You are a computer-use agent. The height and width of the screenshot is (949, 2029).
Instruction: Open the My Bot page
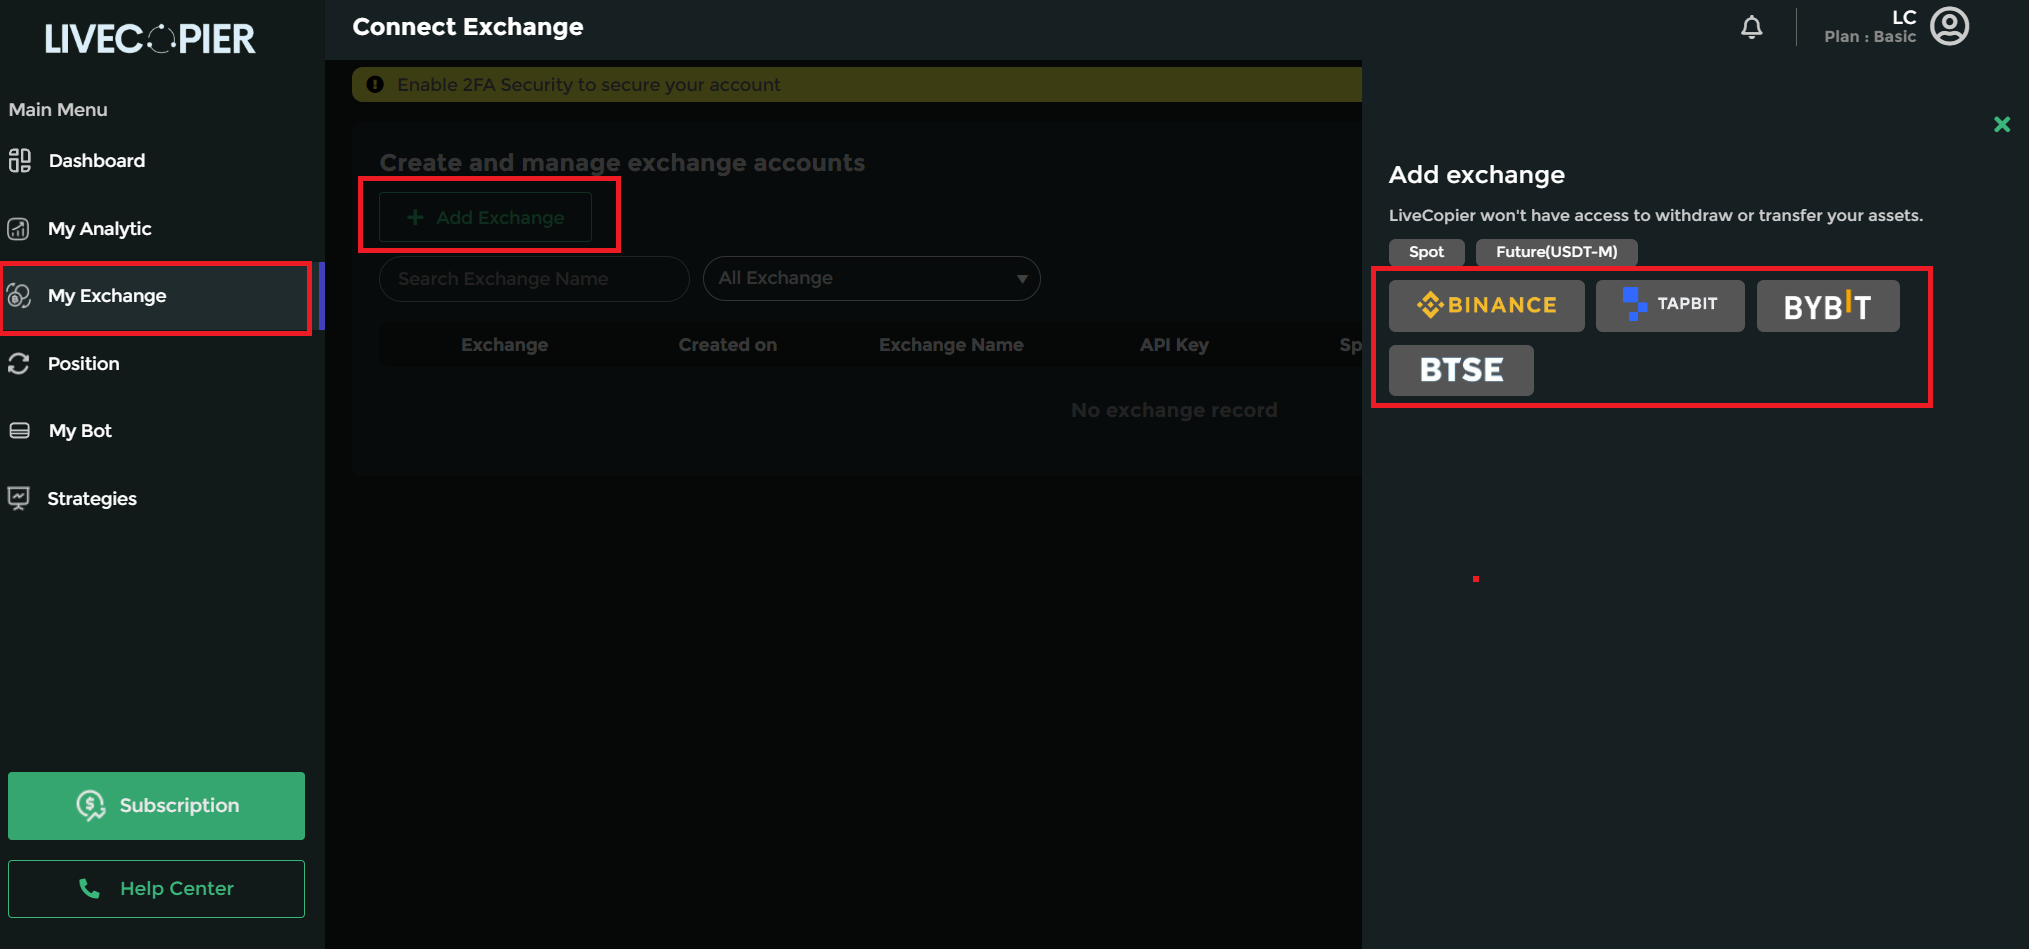tap(80, 431)
